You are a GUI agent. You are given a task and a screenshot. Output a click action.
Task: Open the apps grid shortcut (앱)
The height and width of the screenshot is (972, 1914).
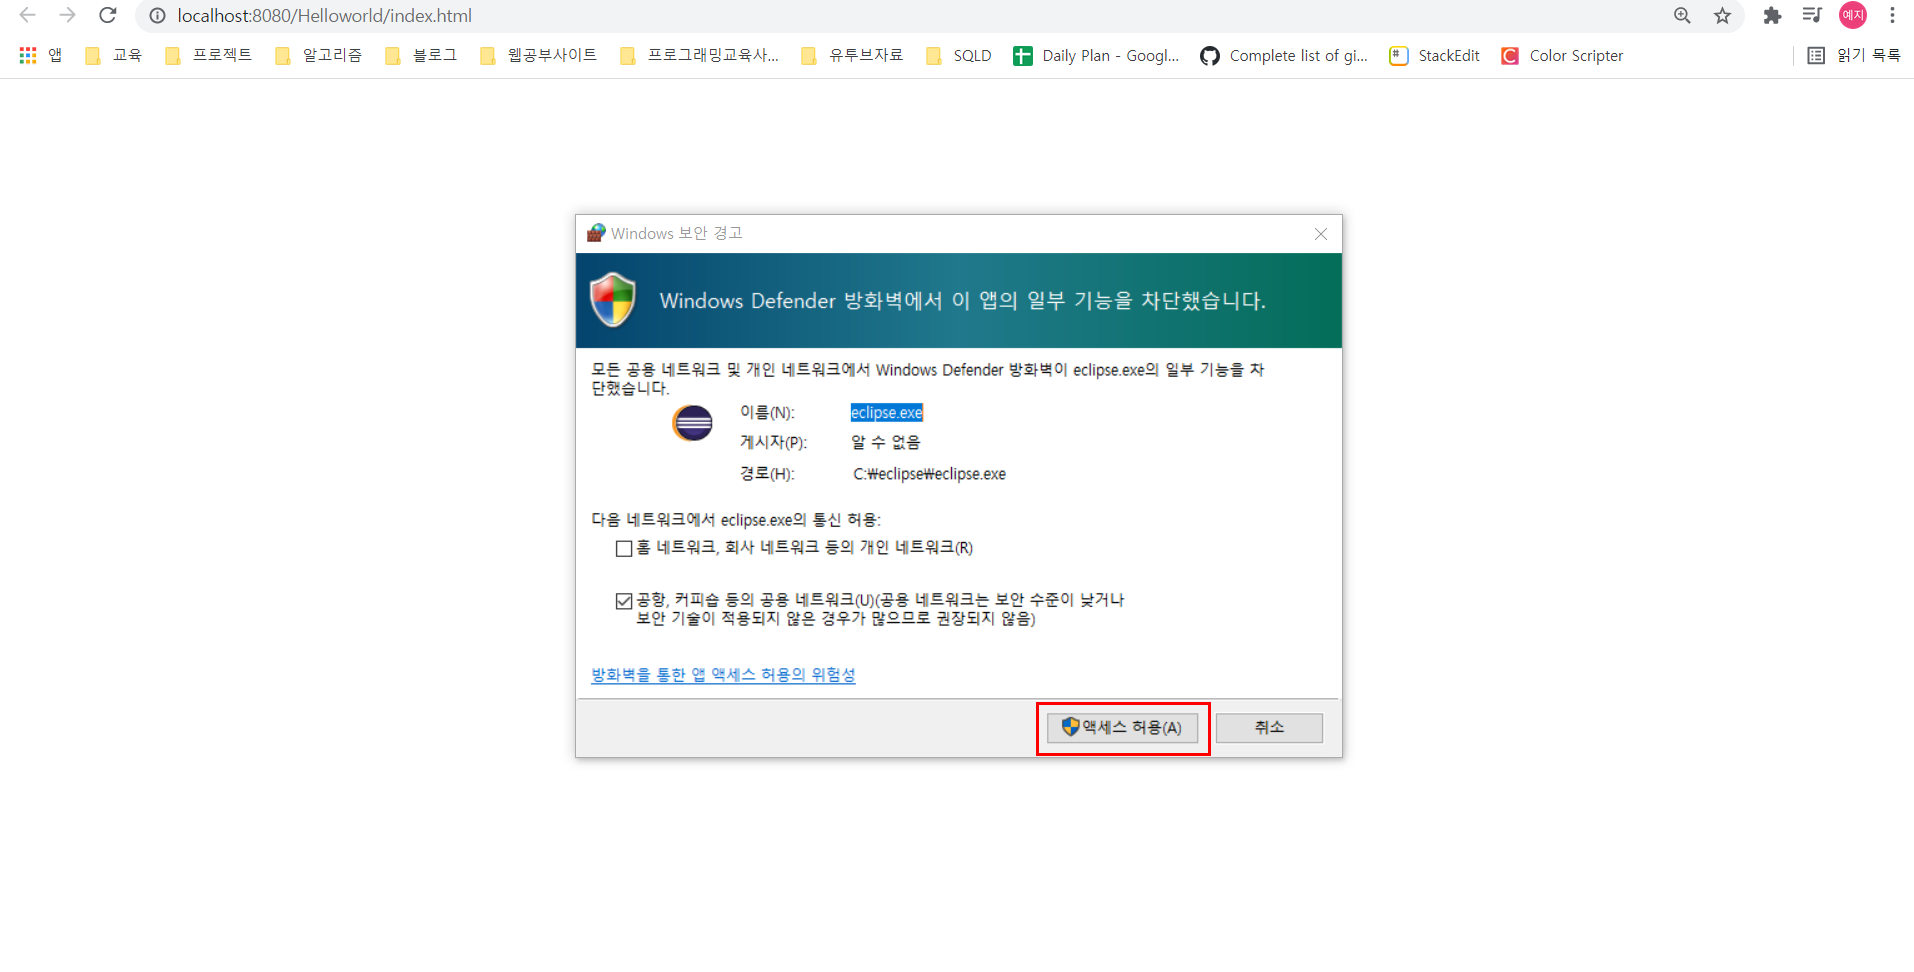click(x=41, y=56)
